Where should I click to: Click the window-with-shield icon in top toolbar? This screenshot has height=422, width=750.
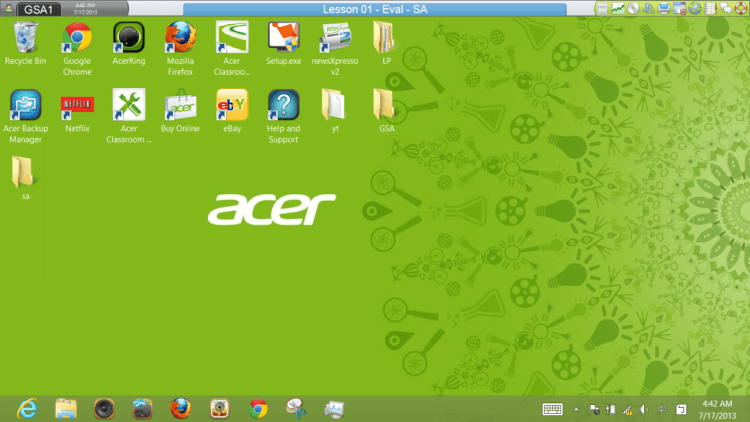pyautogui.click(x=679, y=9)
